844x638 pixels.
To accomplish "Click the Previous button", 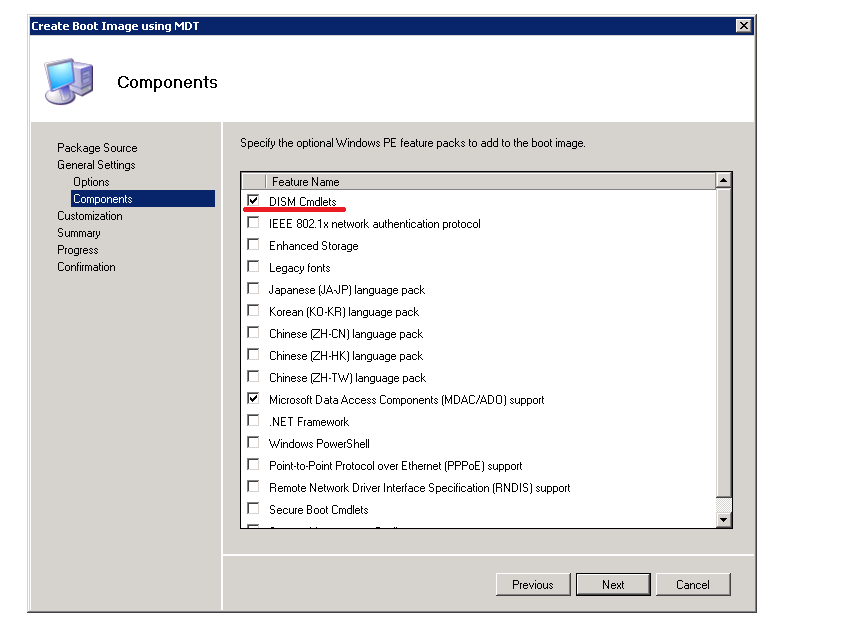I will pyautogui.click(x=532, y=585).
